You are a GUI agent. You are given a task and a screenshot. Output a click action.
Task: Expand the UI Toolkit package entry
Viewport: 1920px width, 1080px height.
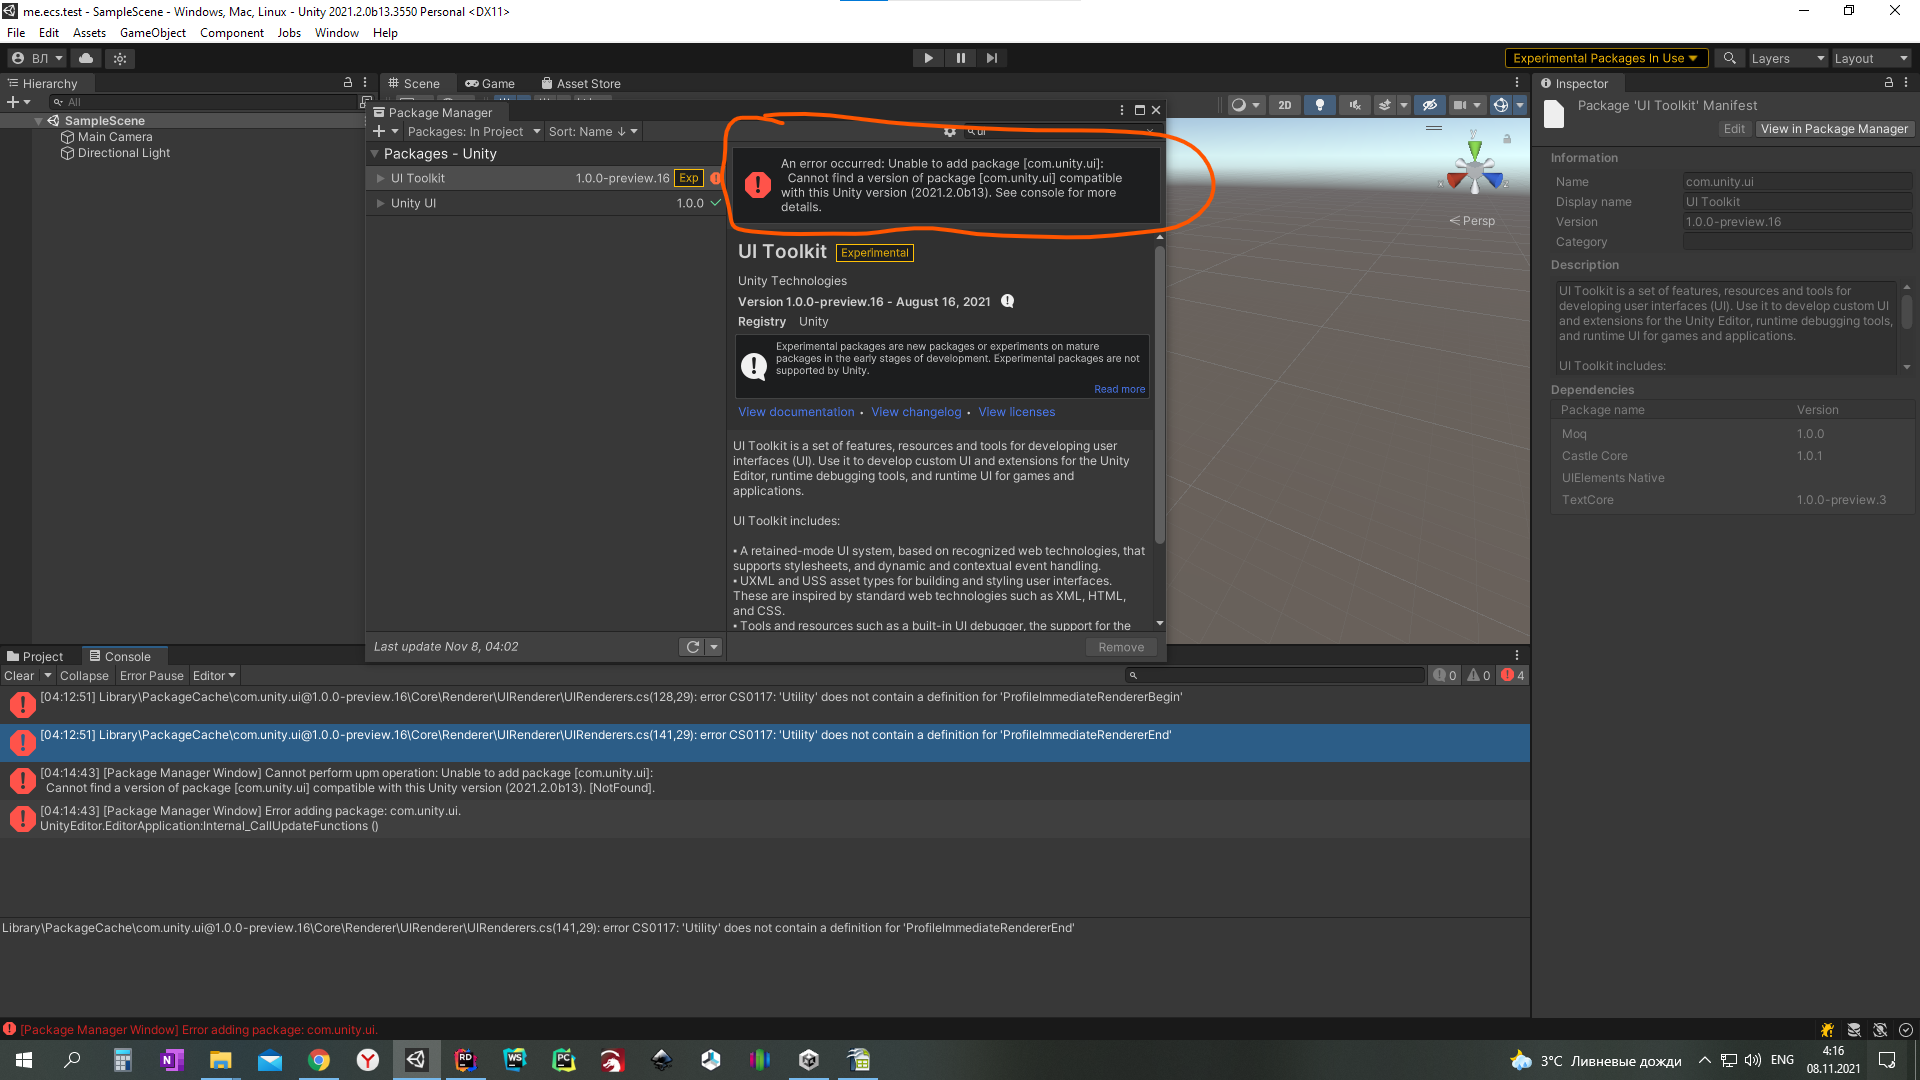tap(380, 178)
